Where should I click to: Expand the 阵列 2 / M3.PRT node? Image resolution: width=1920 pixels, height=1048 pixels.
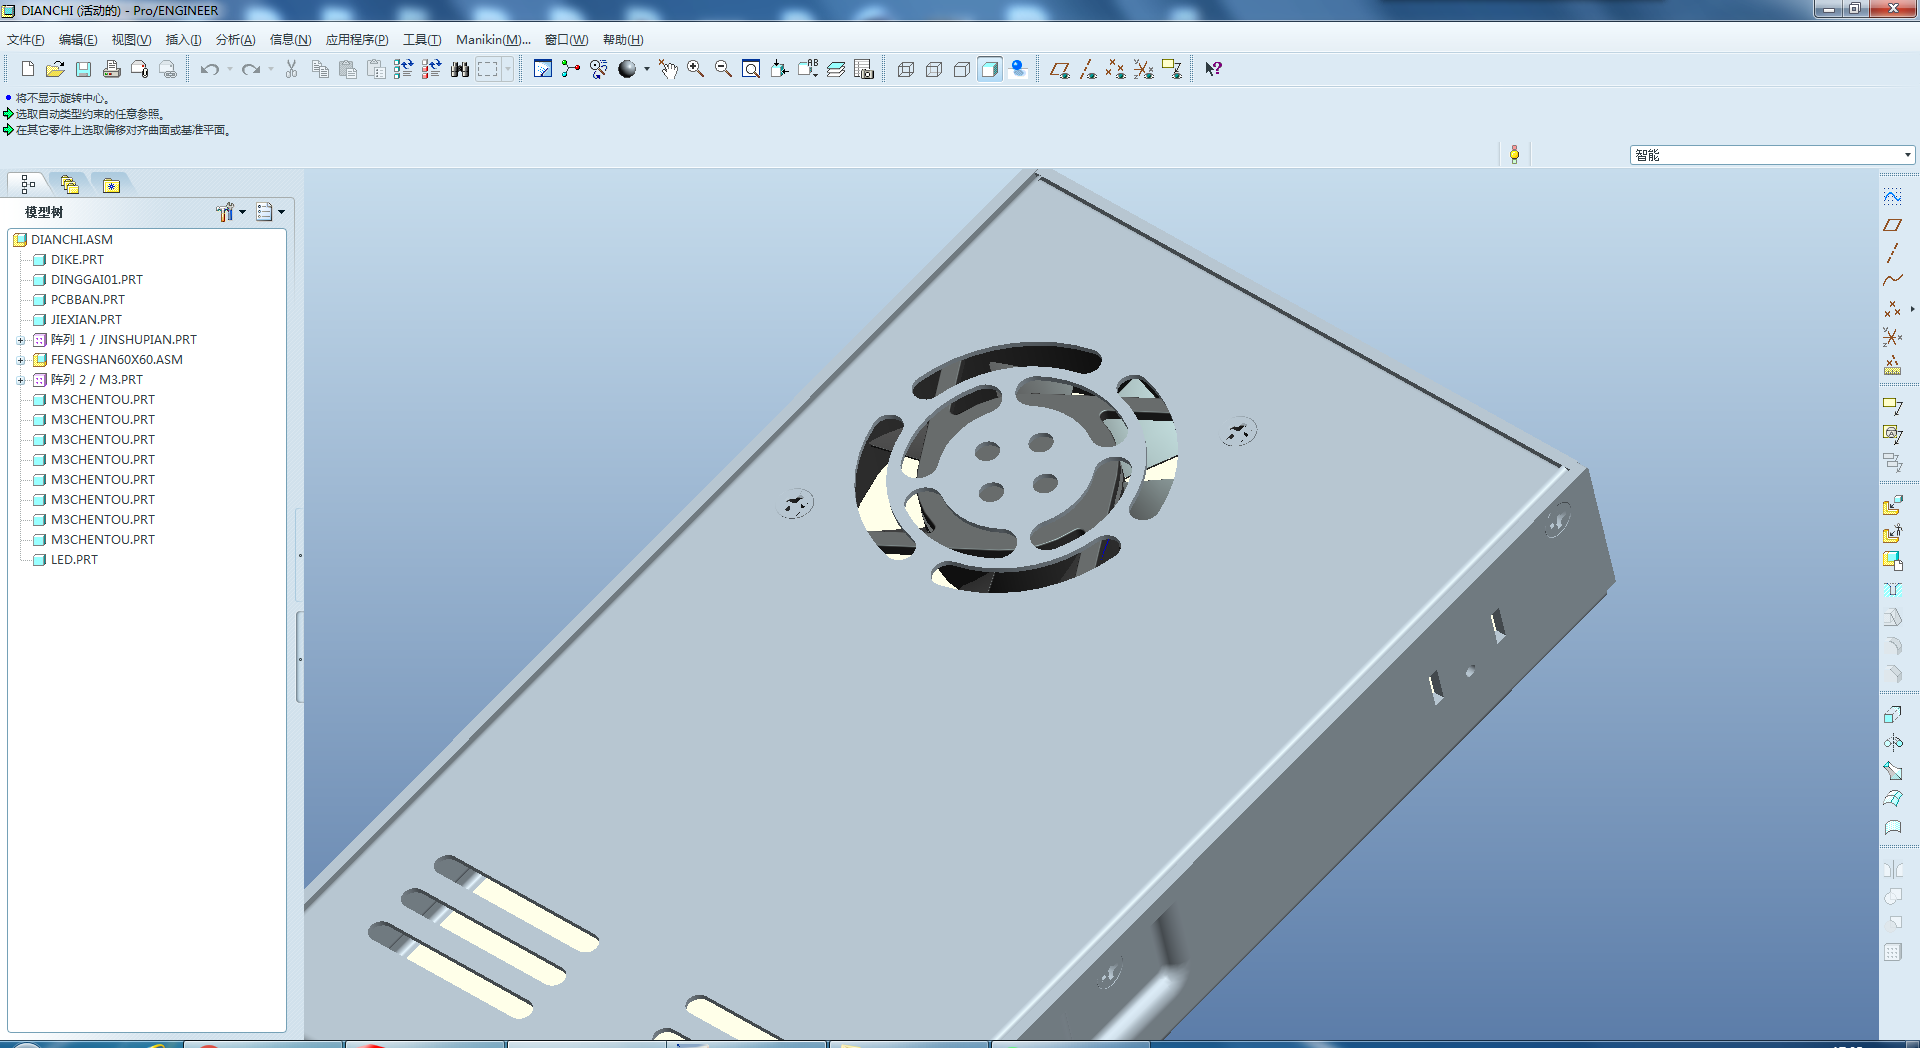click(21, 380)
